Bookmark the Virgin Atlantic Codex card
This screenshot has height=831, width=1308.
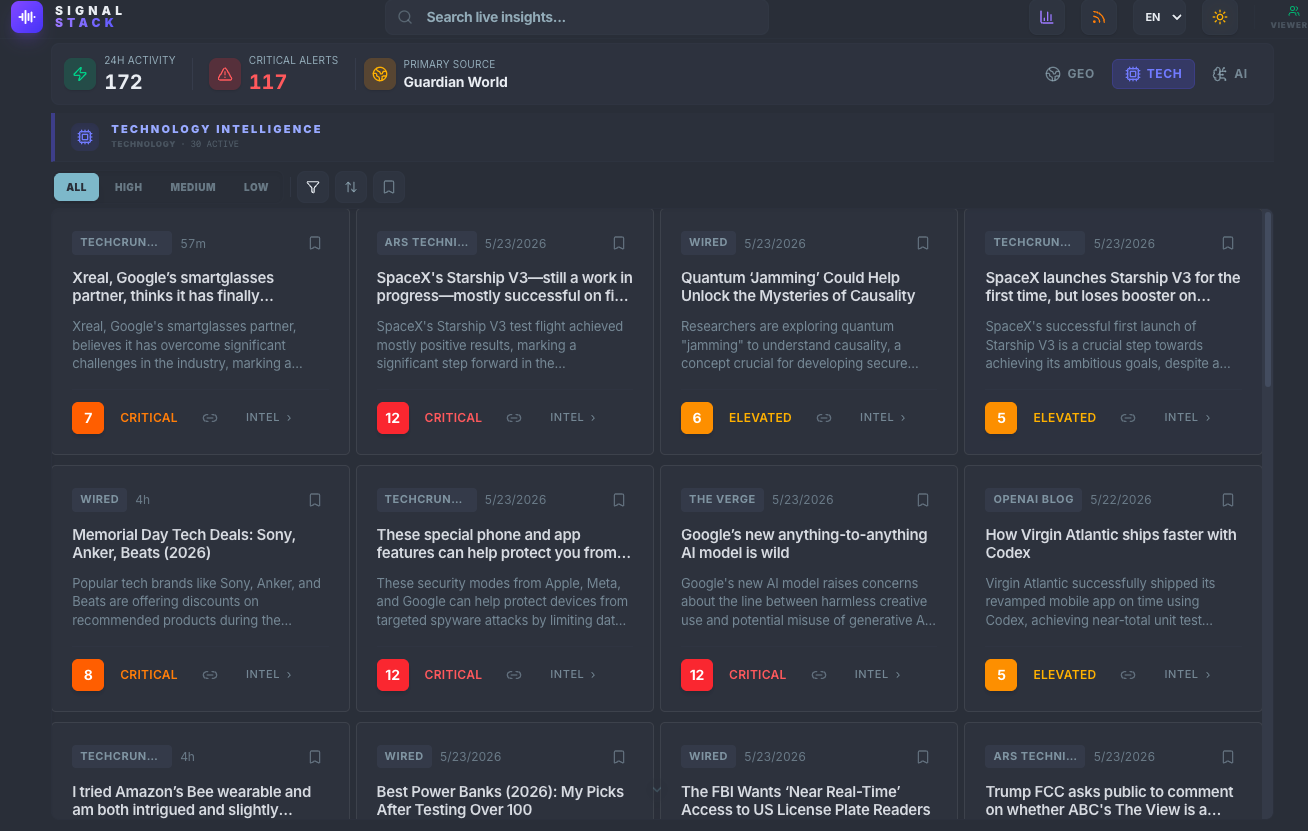pos(1228,500)
